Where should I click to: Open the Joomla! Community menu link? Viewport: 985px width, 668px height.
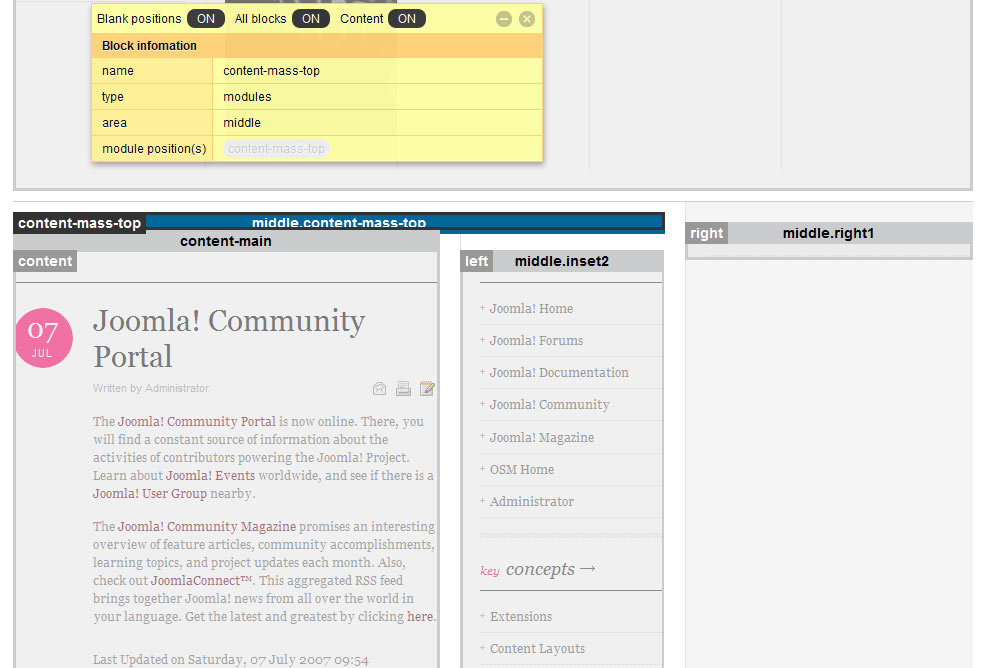[550, 405]
